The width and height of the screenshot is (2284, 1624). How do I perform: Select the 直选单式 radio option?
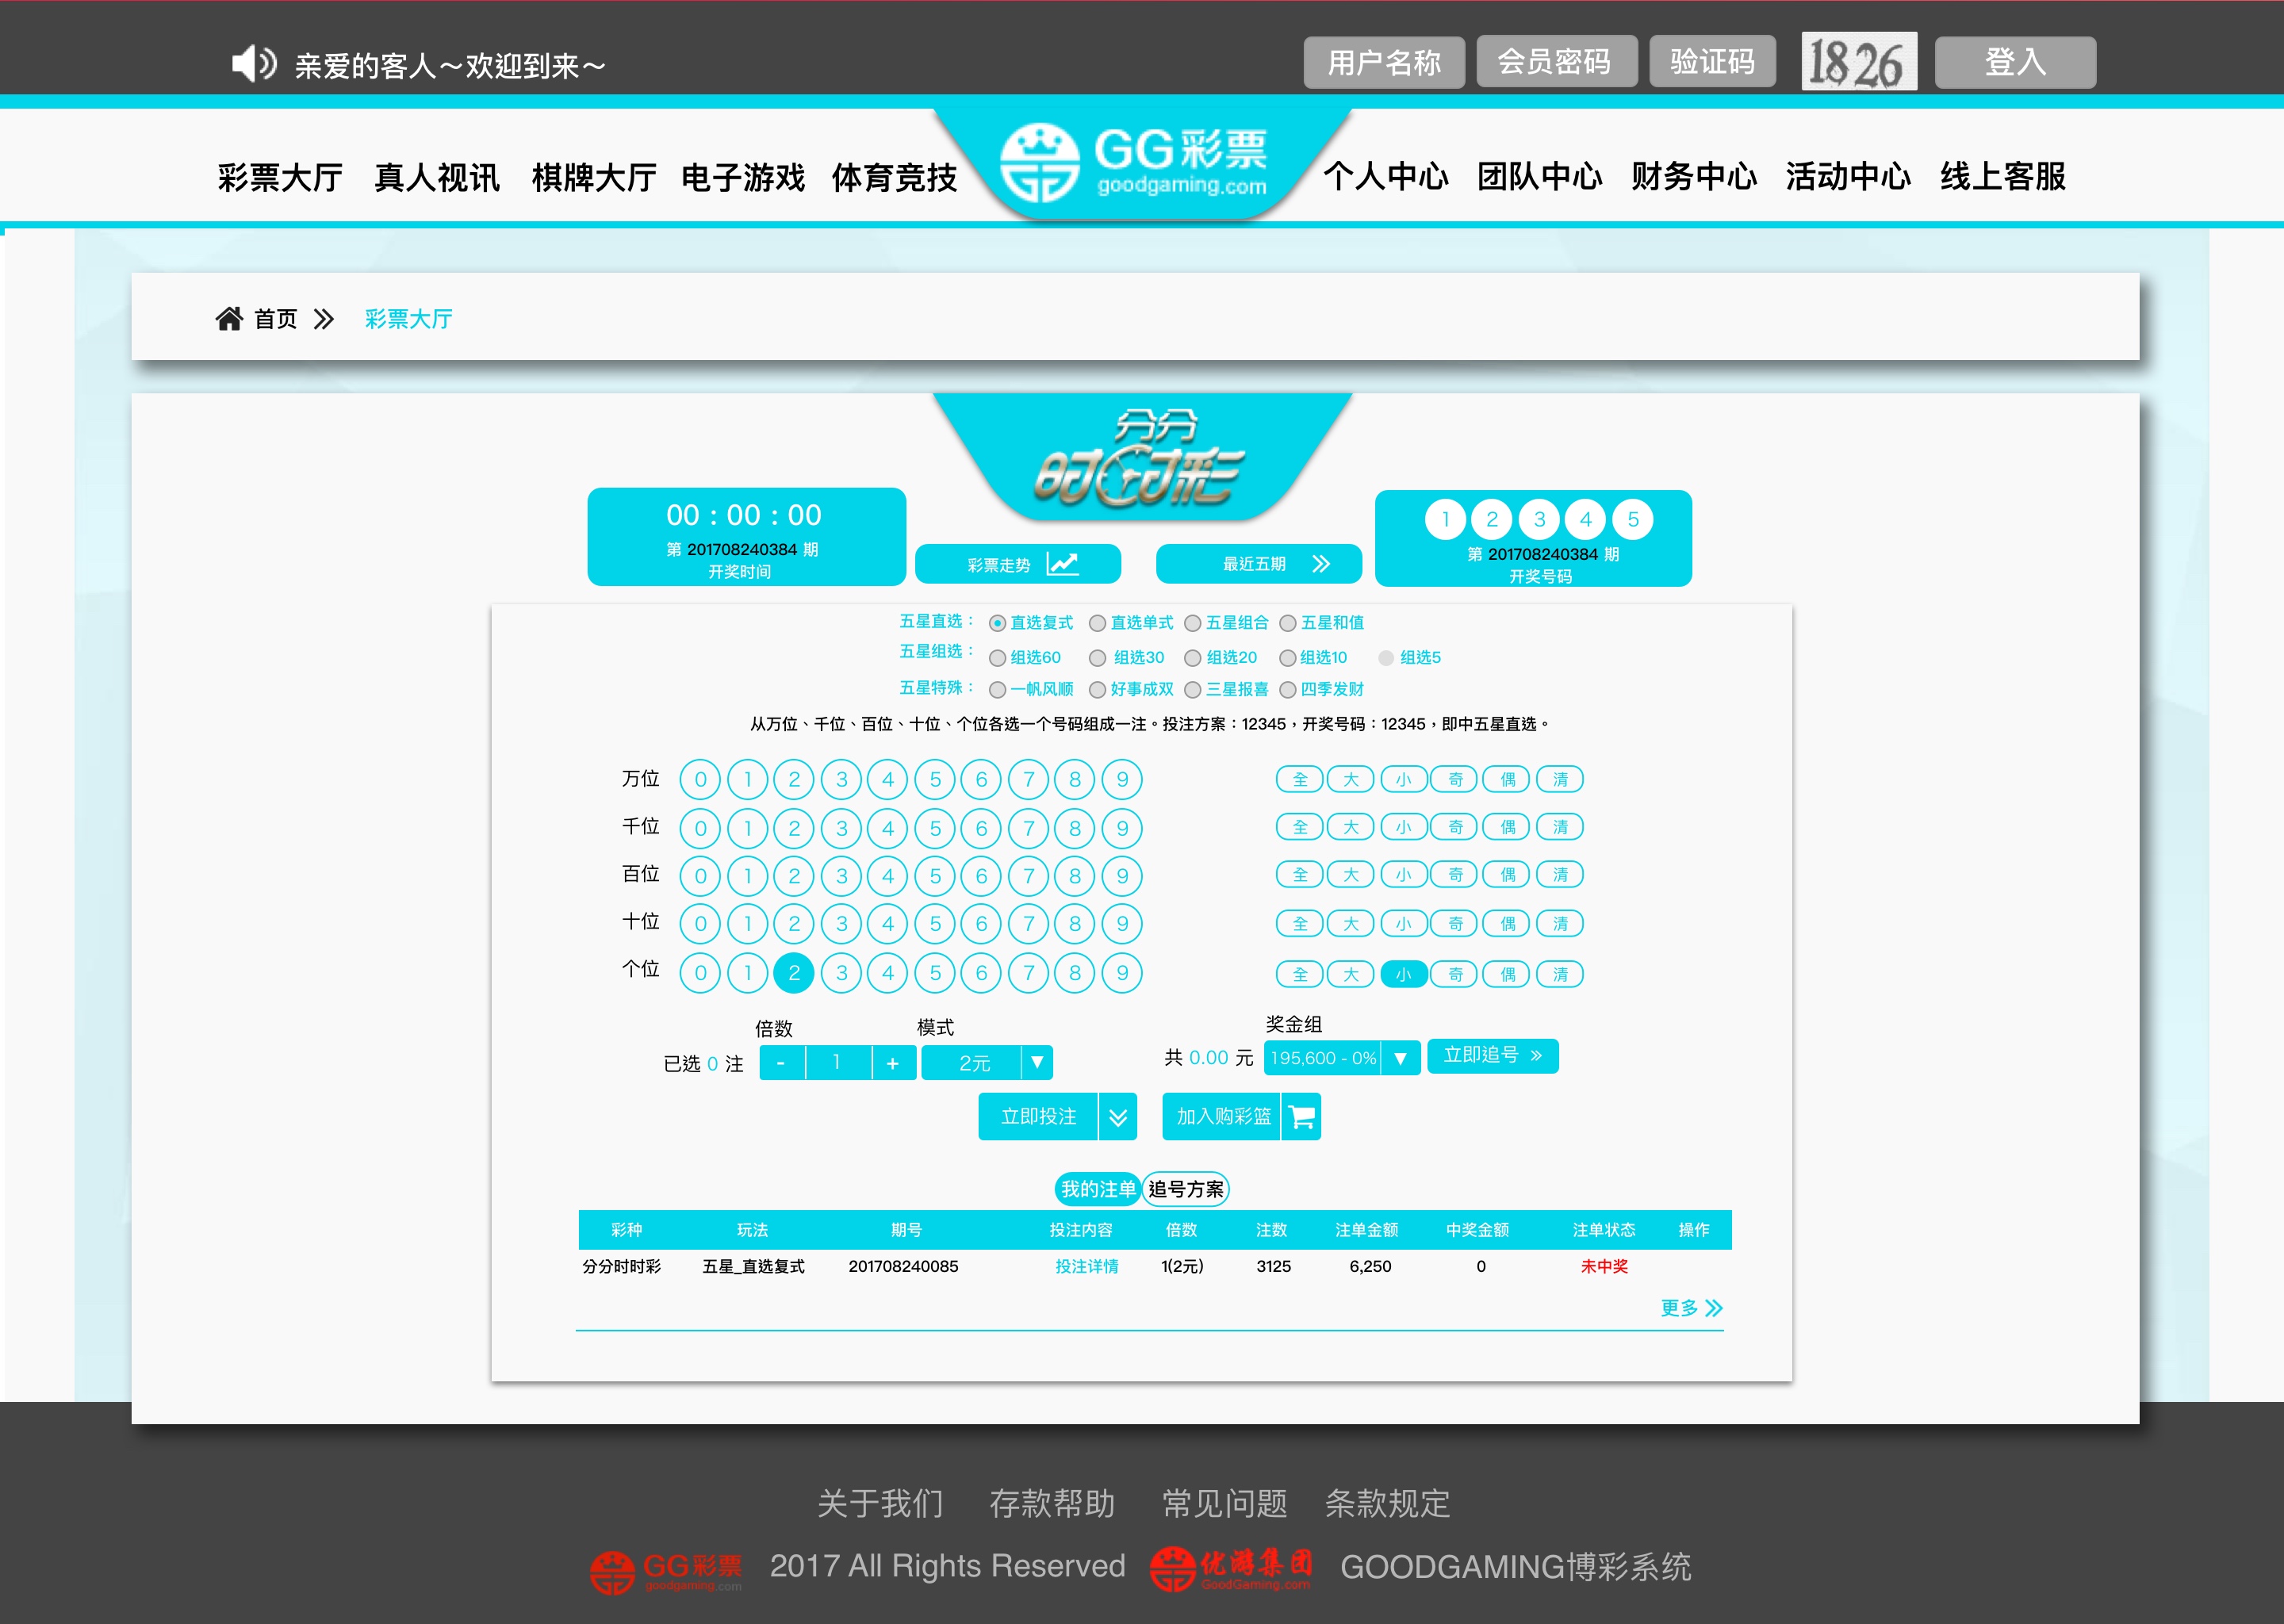pos(1097,623)
